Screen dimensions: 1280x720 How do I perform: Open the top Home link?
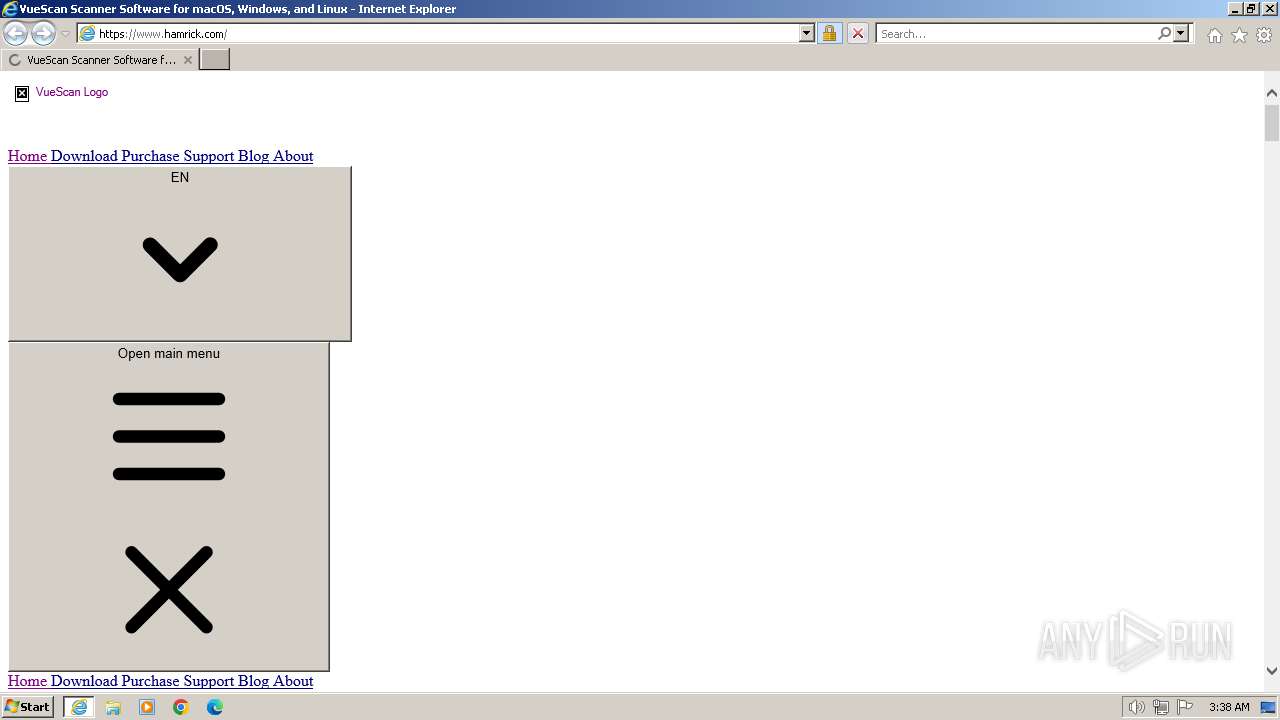27,156
